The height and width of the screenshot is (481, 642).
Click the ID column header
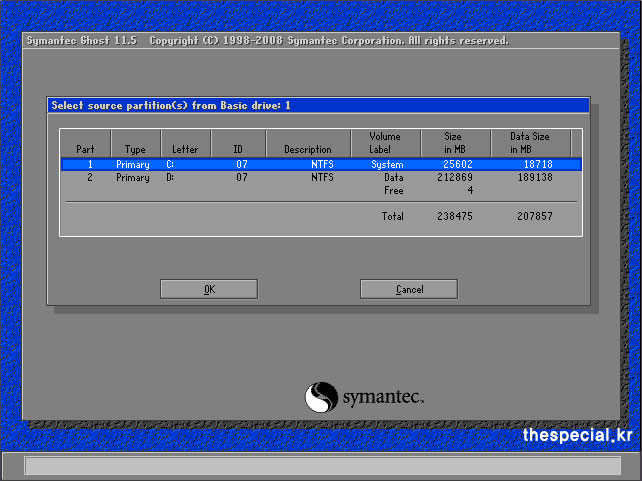click(x=238, y=143)
